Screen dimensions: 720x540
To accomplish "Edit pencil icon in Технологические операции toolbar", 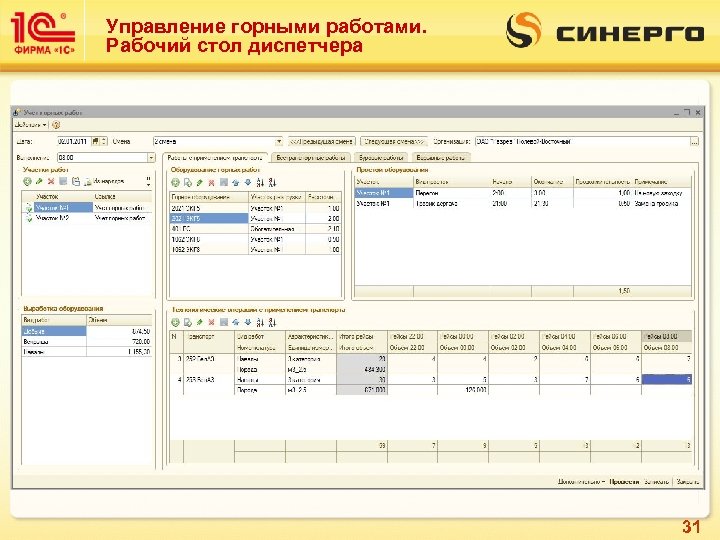I will [x=199, y=322].
